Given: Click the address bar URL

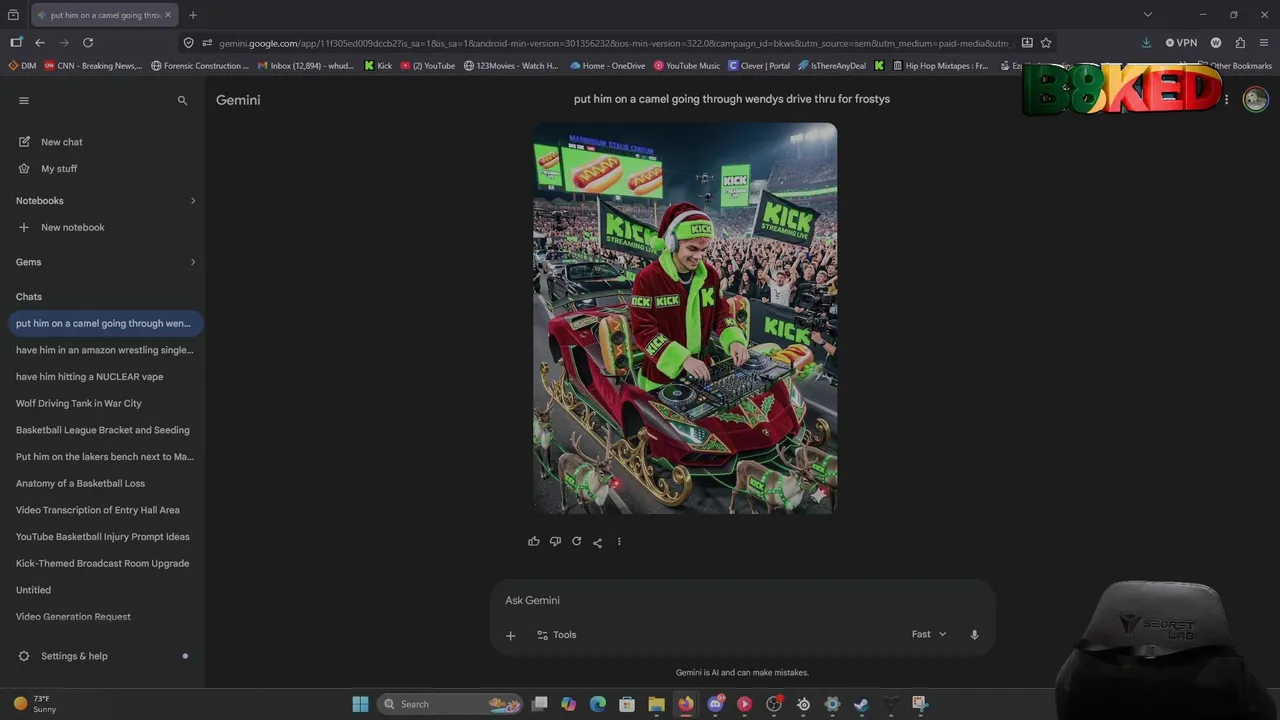Looking at the screenshot, I should (614, 43).
